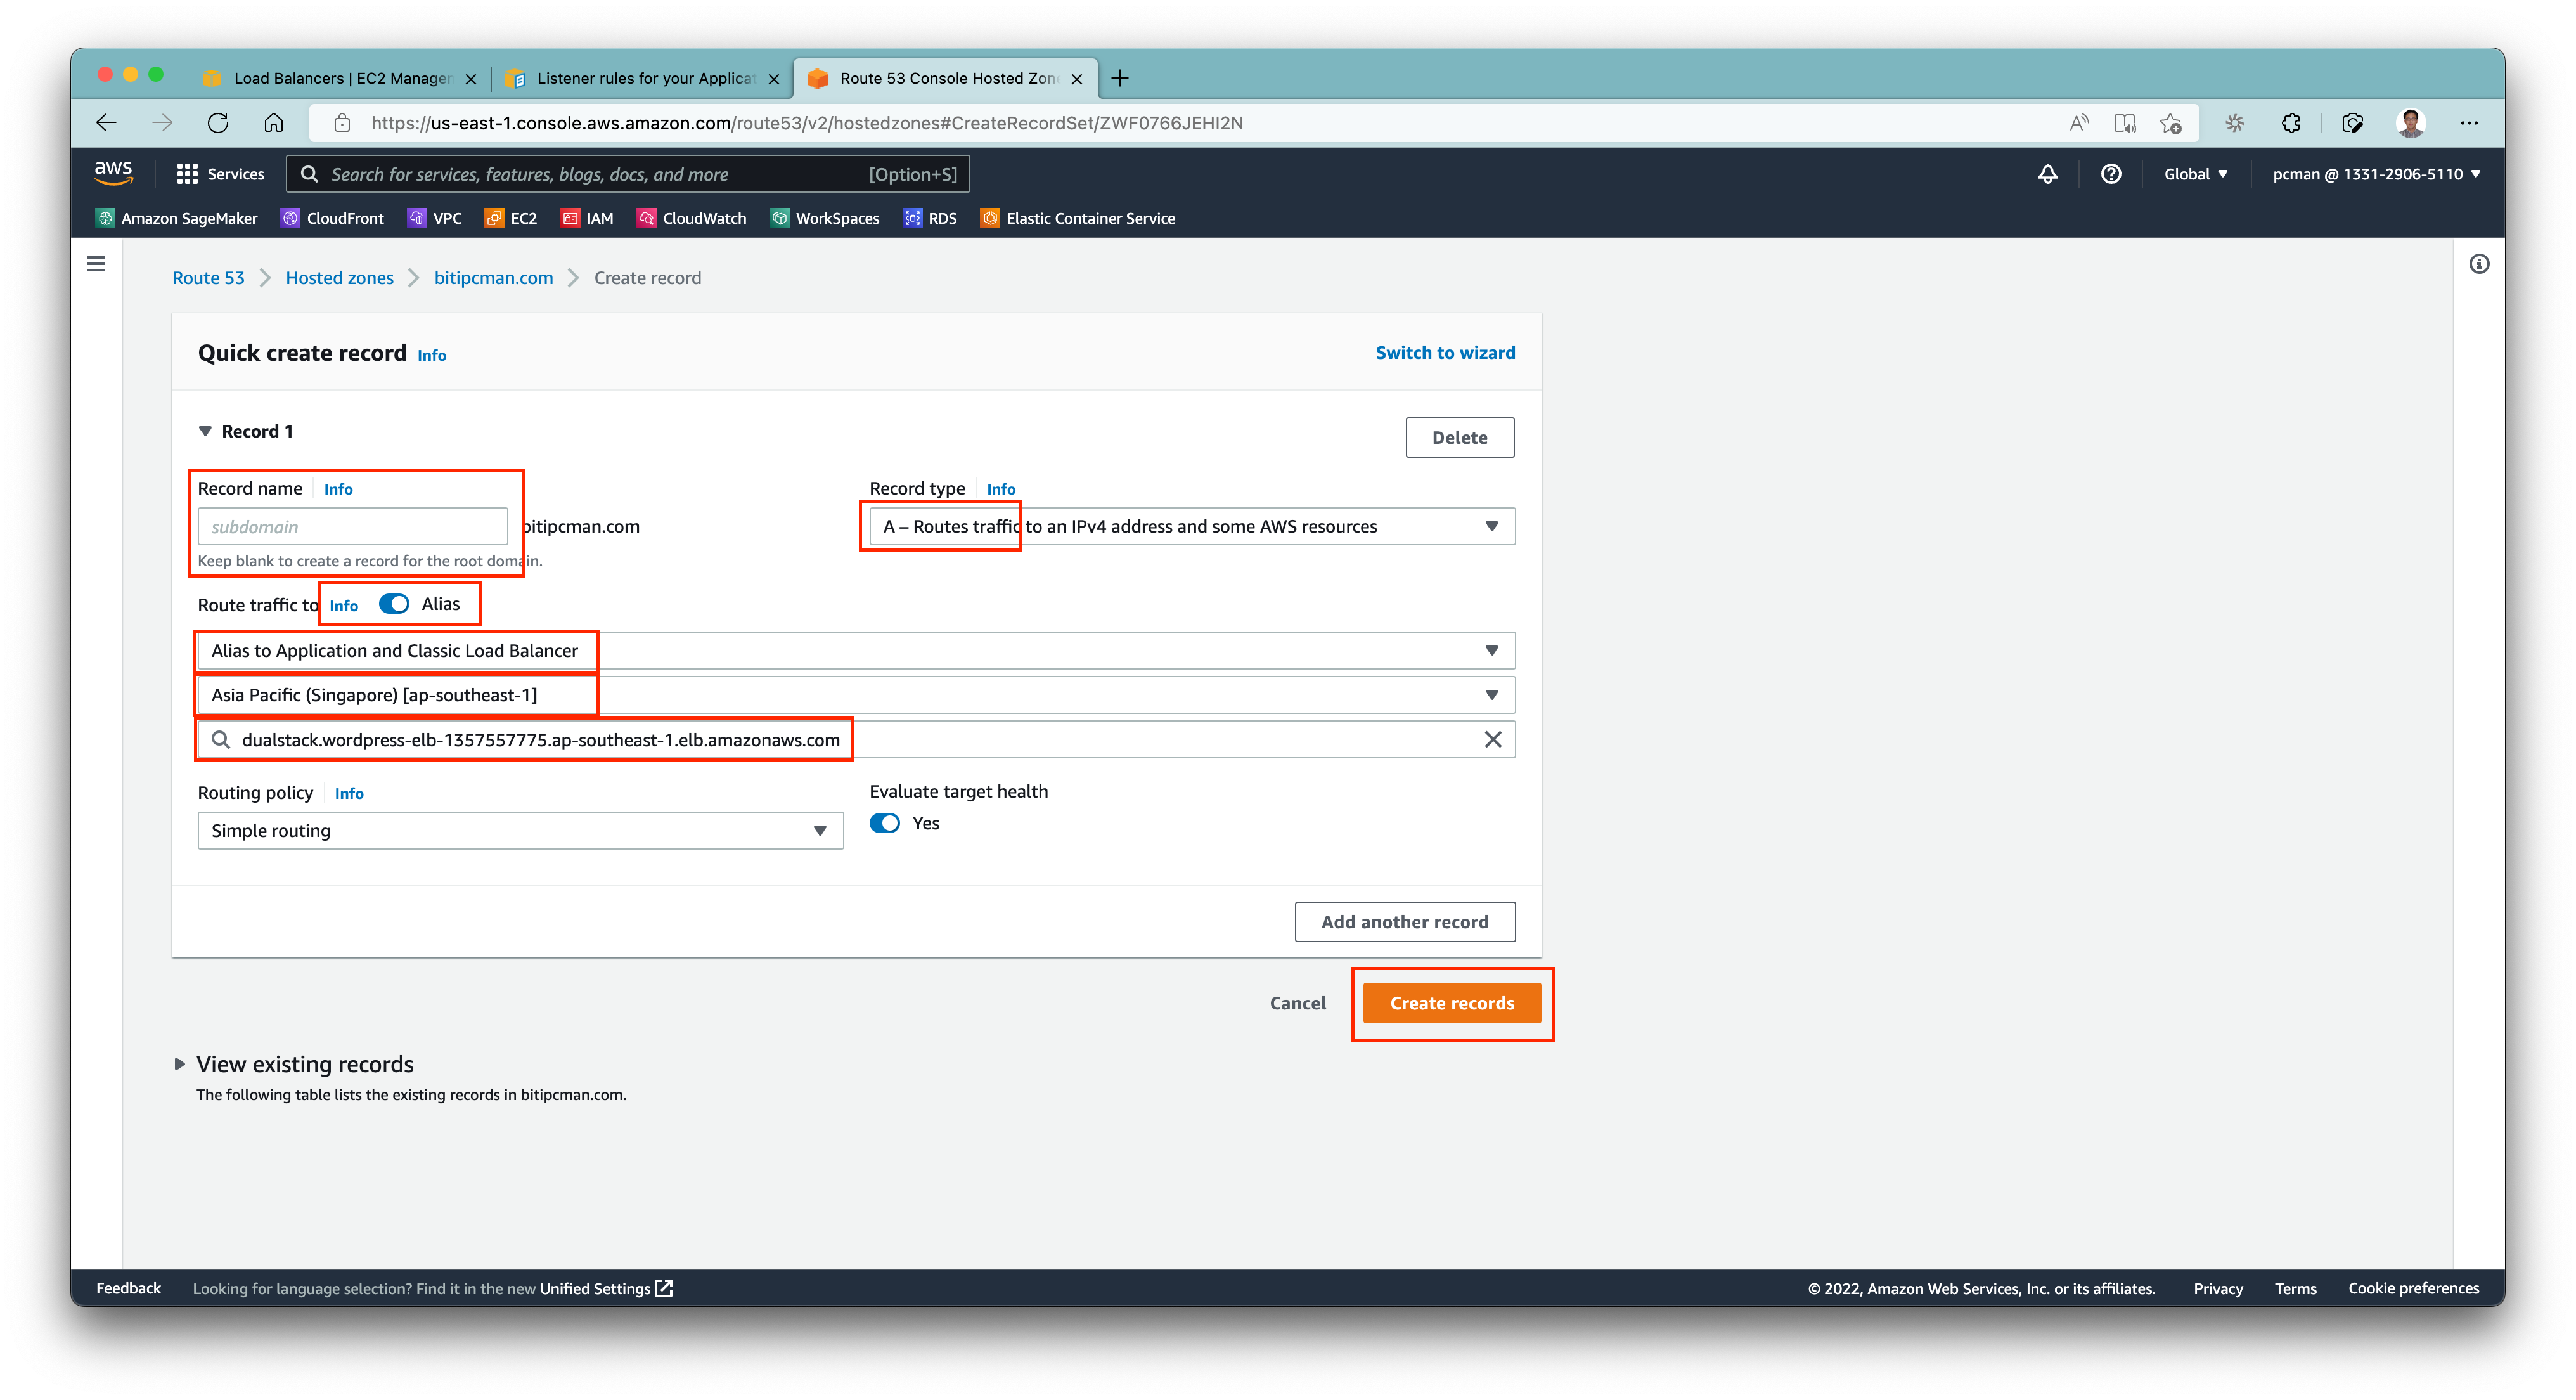The height and width of the screenshot is (1400, 2576).
Task: Click Add another record button
Action: [x=1404, y=922]
